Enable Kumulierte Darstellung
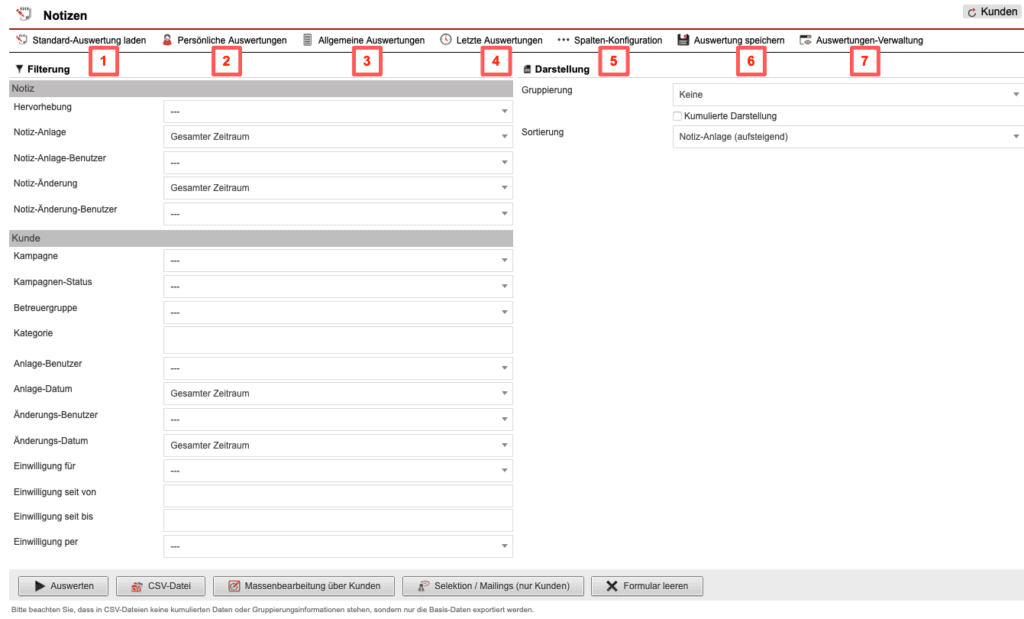Image resolution: width=1024 pixels, height=619 pixels. click(677, 115)
